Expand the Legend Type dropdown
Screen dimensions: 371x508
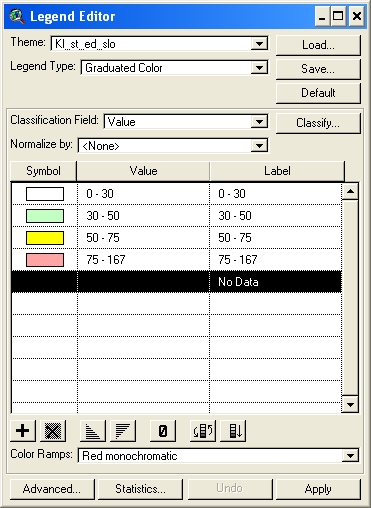259,68
